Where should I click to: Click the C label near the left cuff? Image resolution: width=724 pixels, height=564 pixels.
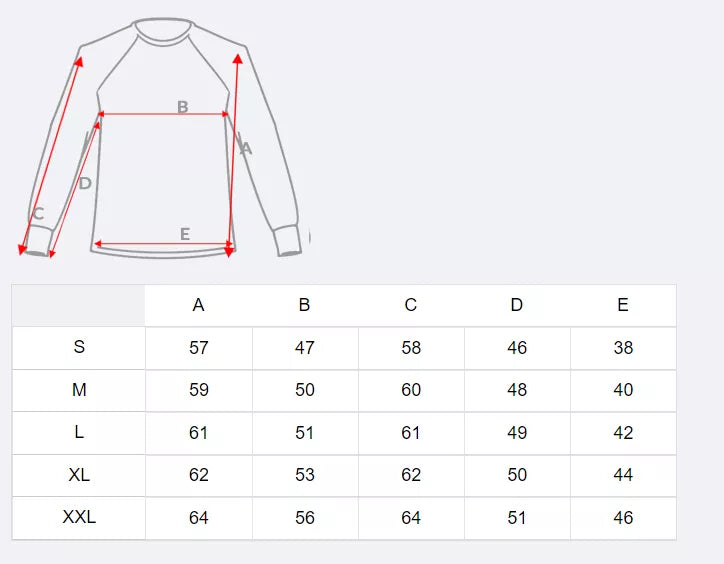click(38, 213)
